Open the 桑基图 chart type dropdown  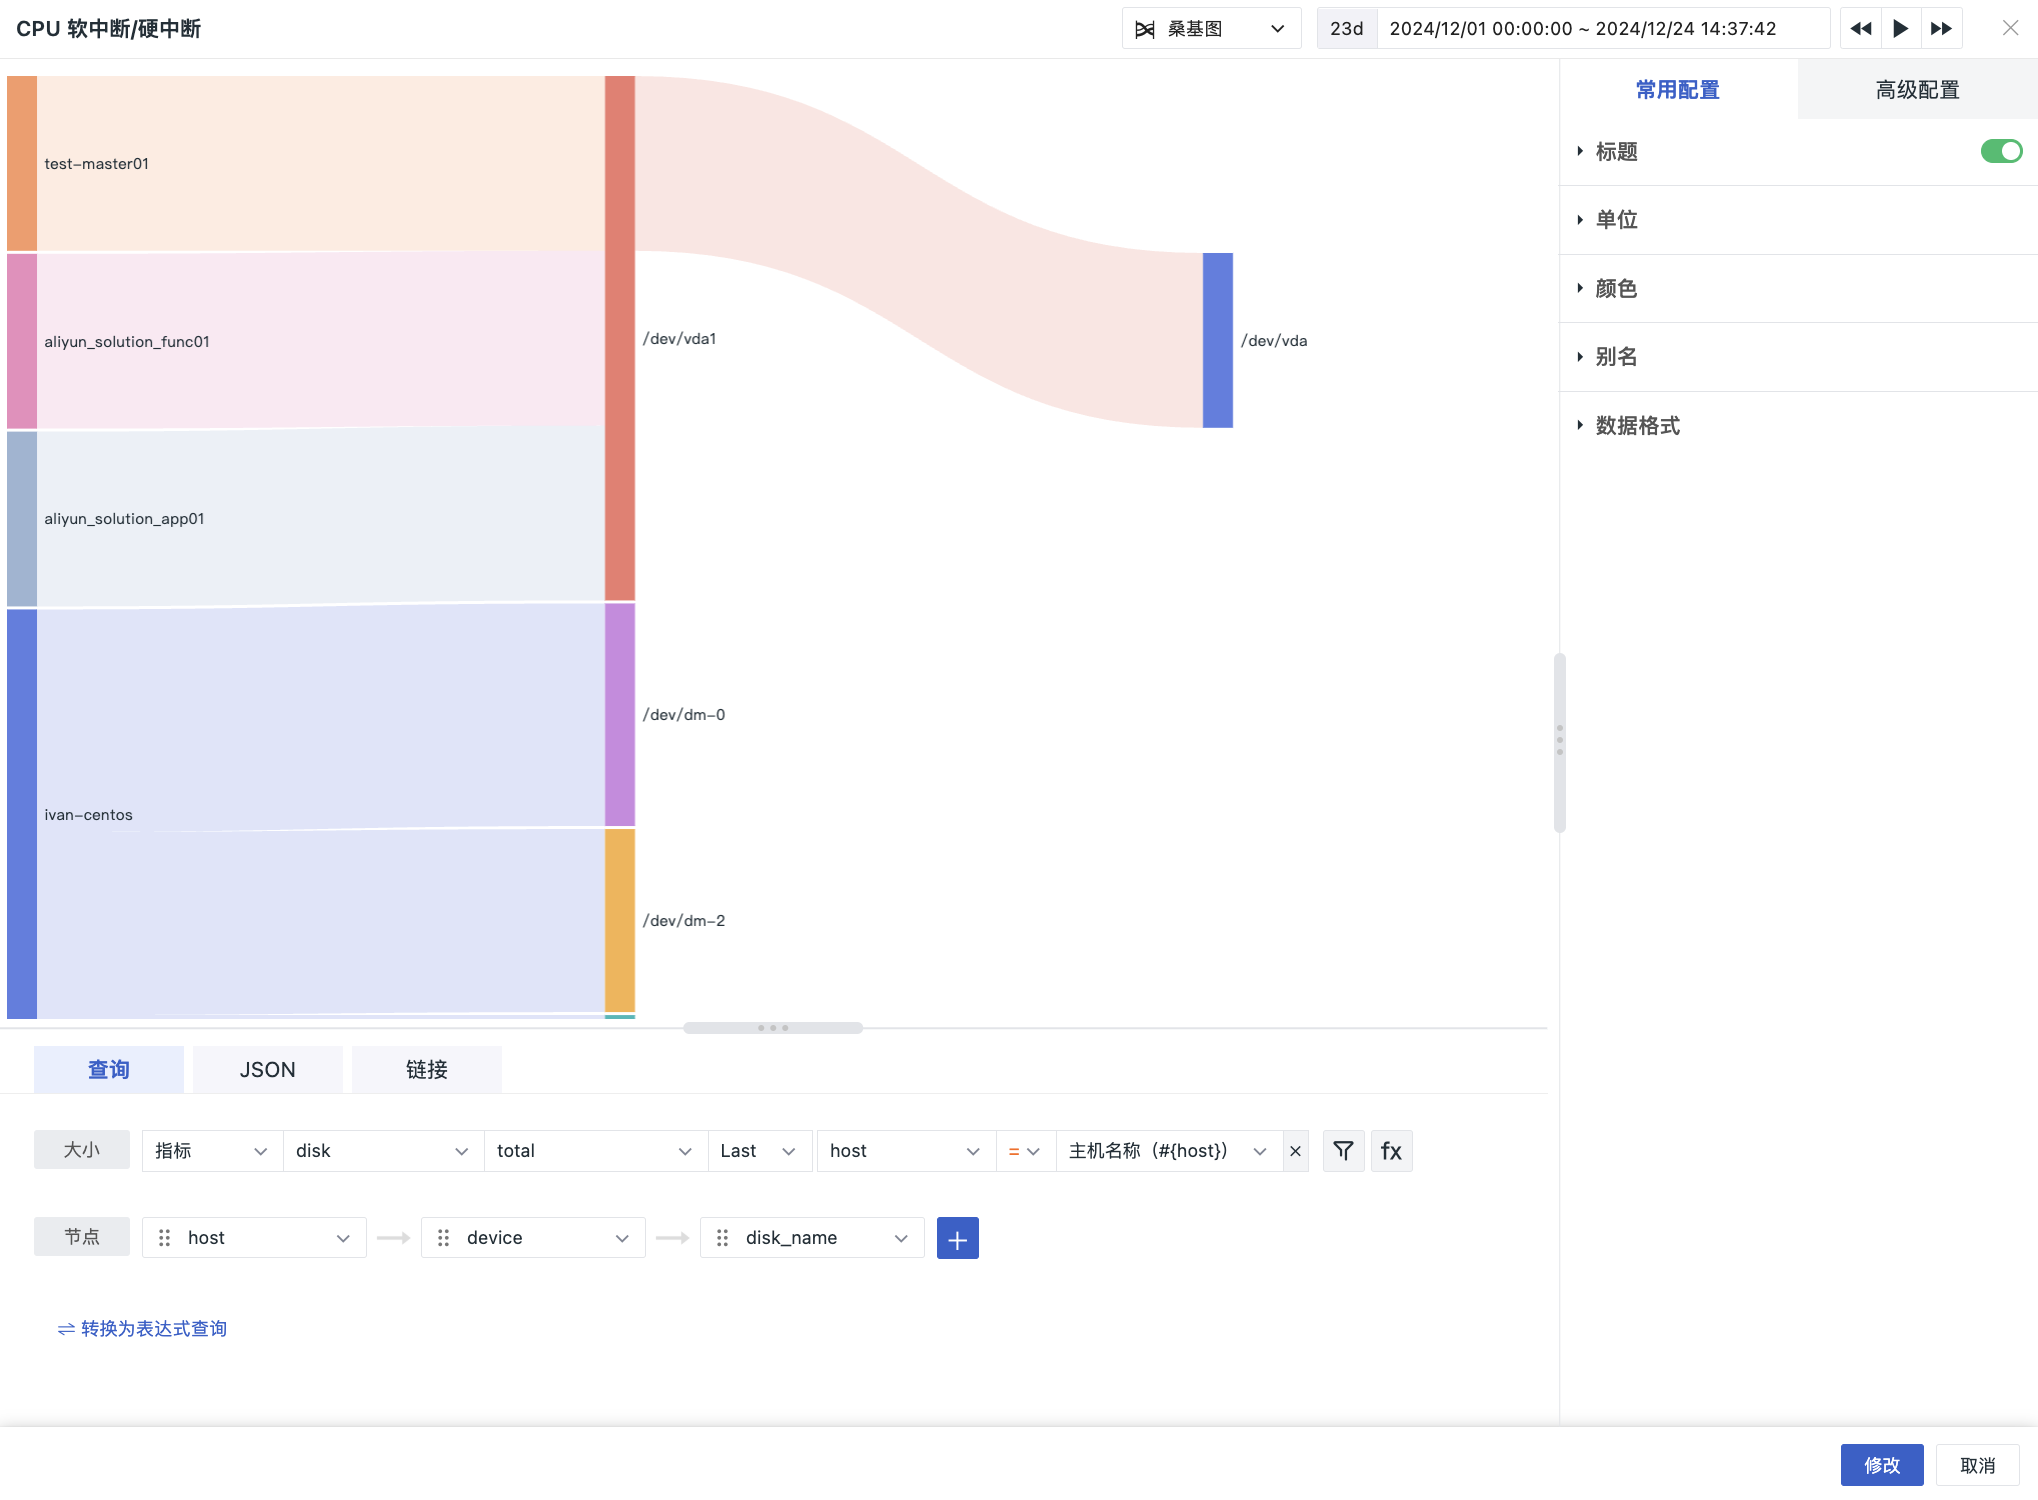click(1211, 29)
